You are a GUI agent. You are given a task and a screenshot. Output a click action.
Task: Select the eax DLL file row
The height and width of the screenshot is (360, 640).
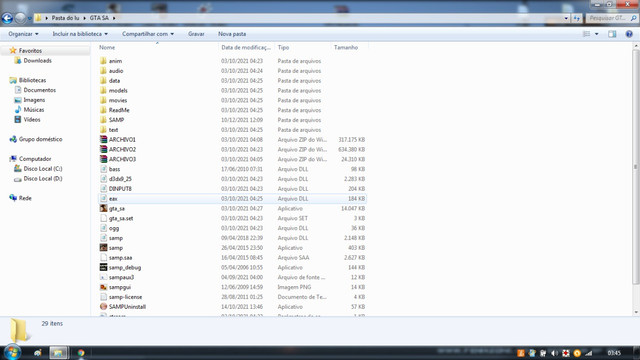(232, 198)
